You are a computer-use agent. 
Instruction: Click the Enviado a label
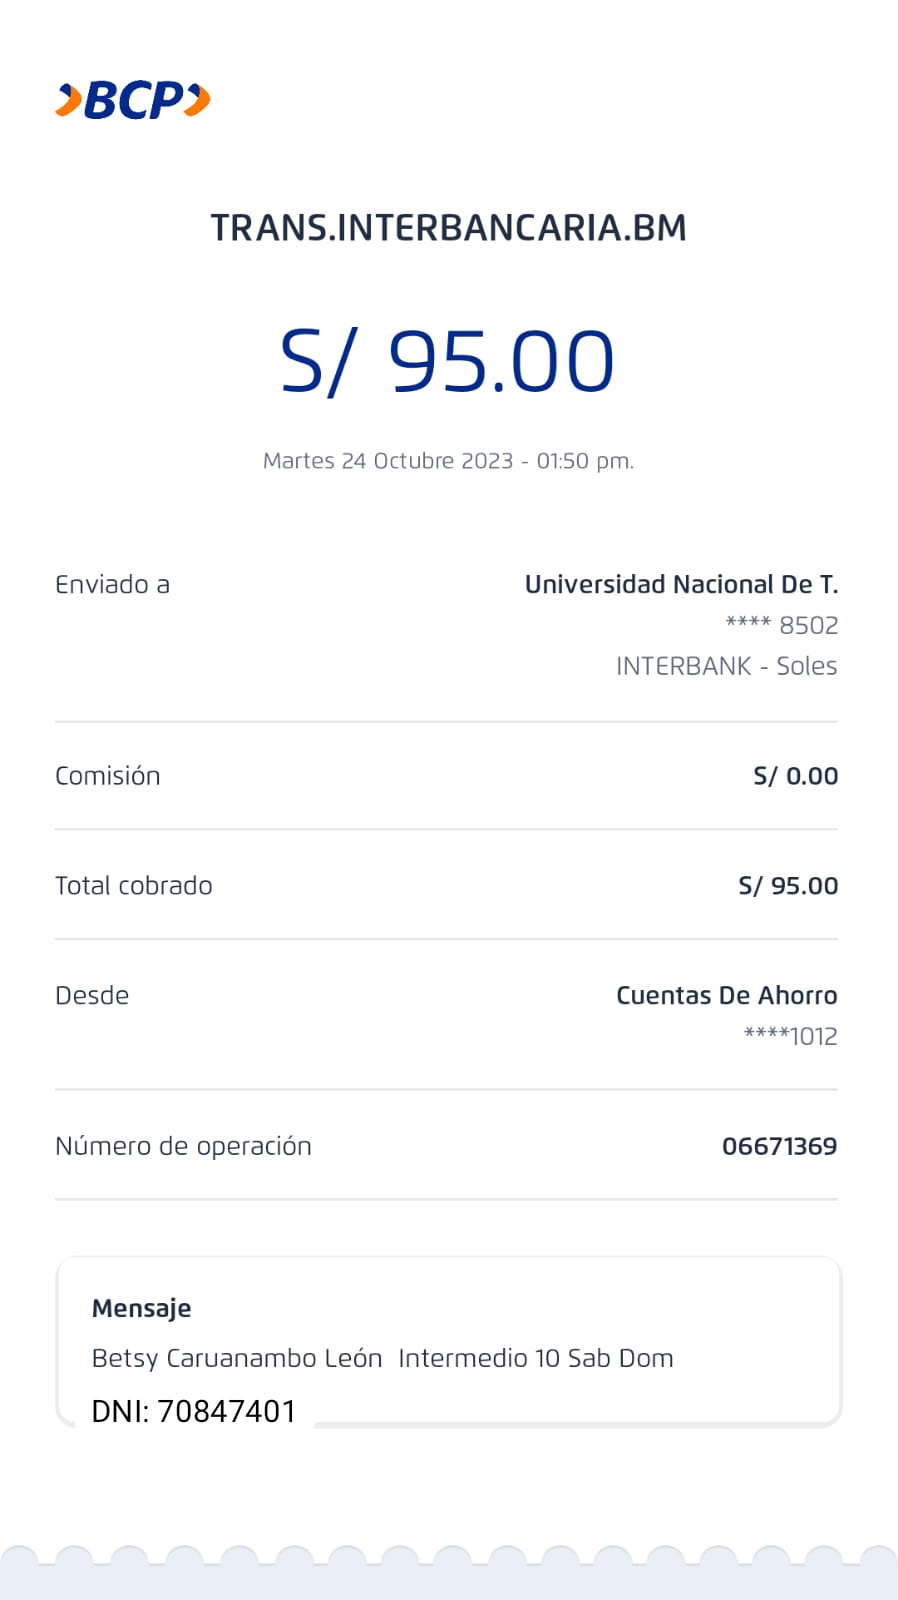coord(112,585)
